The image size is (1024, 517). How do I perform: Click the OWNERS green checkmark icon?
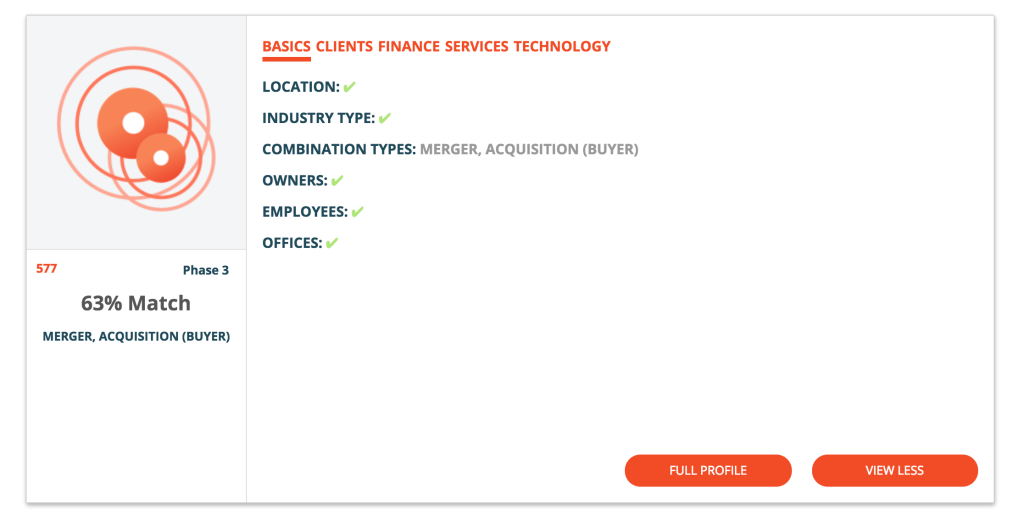click(x=337, y=181)
